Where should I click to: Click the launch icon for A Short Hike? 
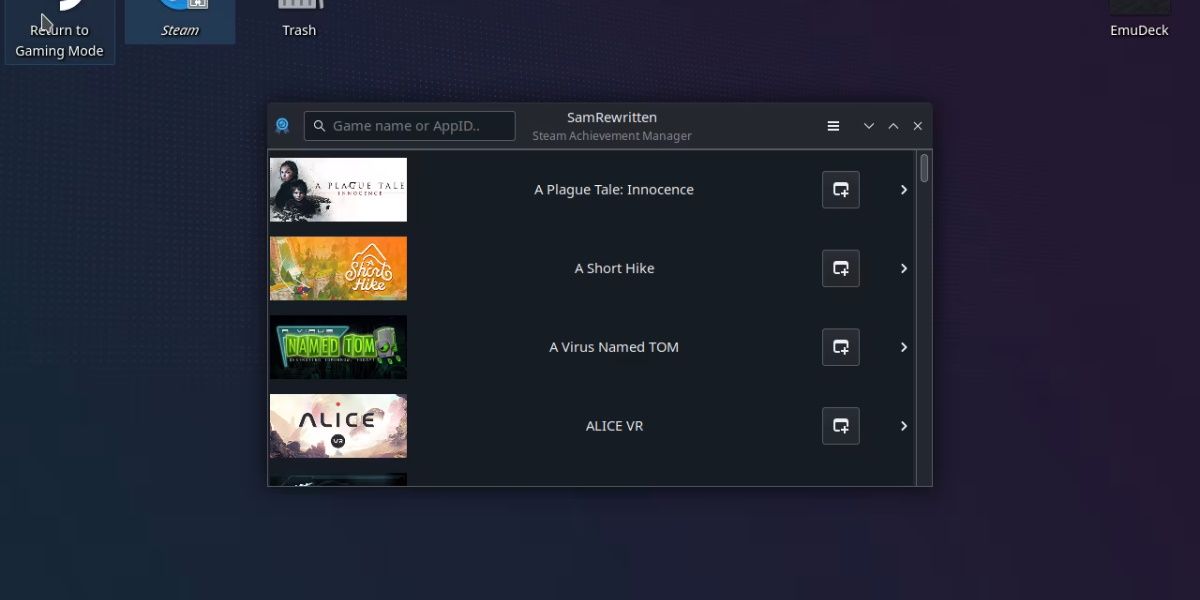[x=840, y=268]
